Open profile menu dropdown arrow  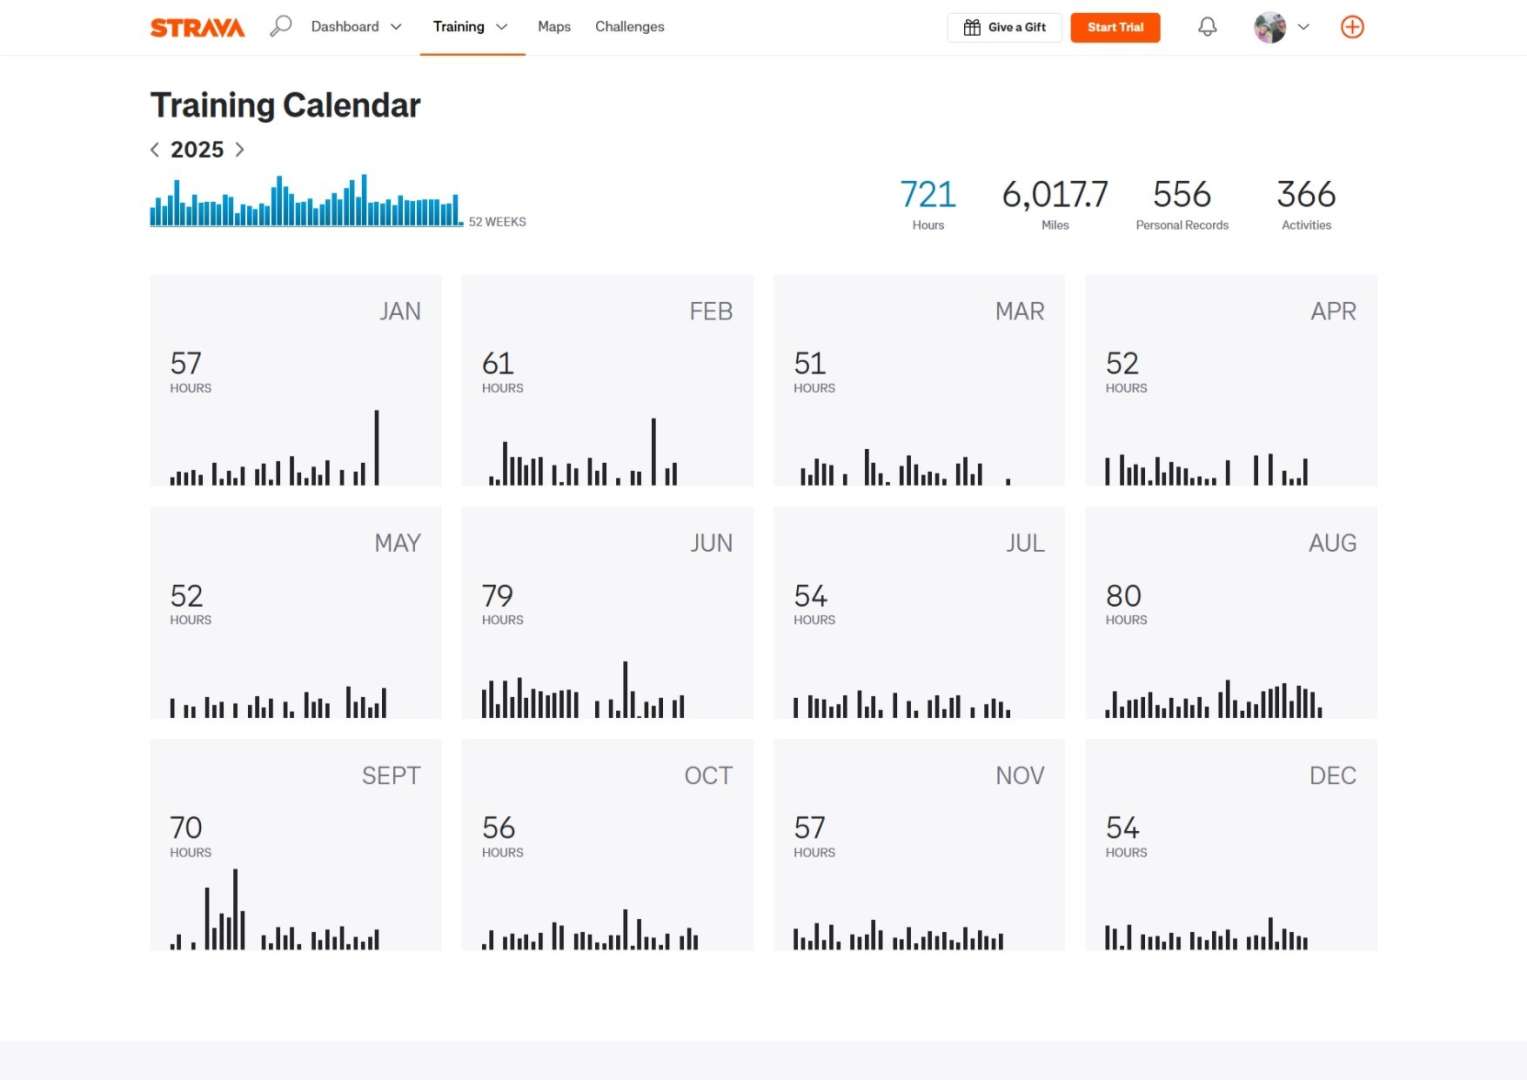pos(1303,27)
